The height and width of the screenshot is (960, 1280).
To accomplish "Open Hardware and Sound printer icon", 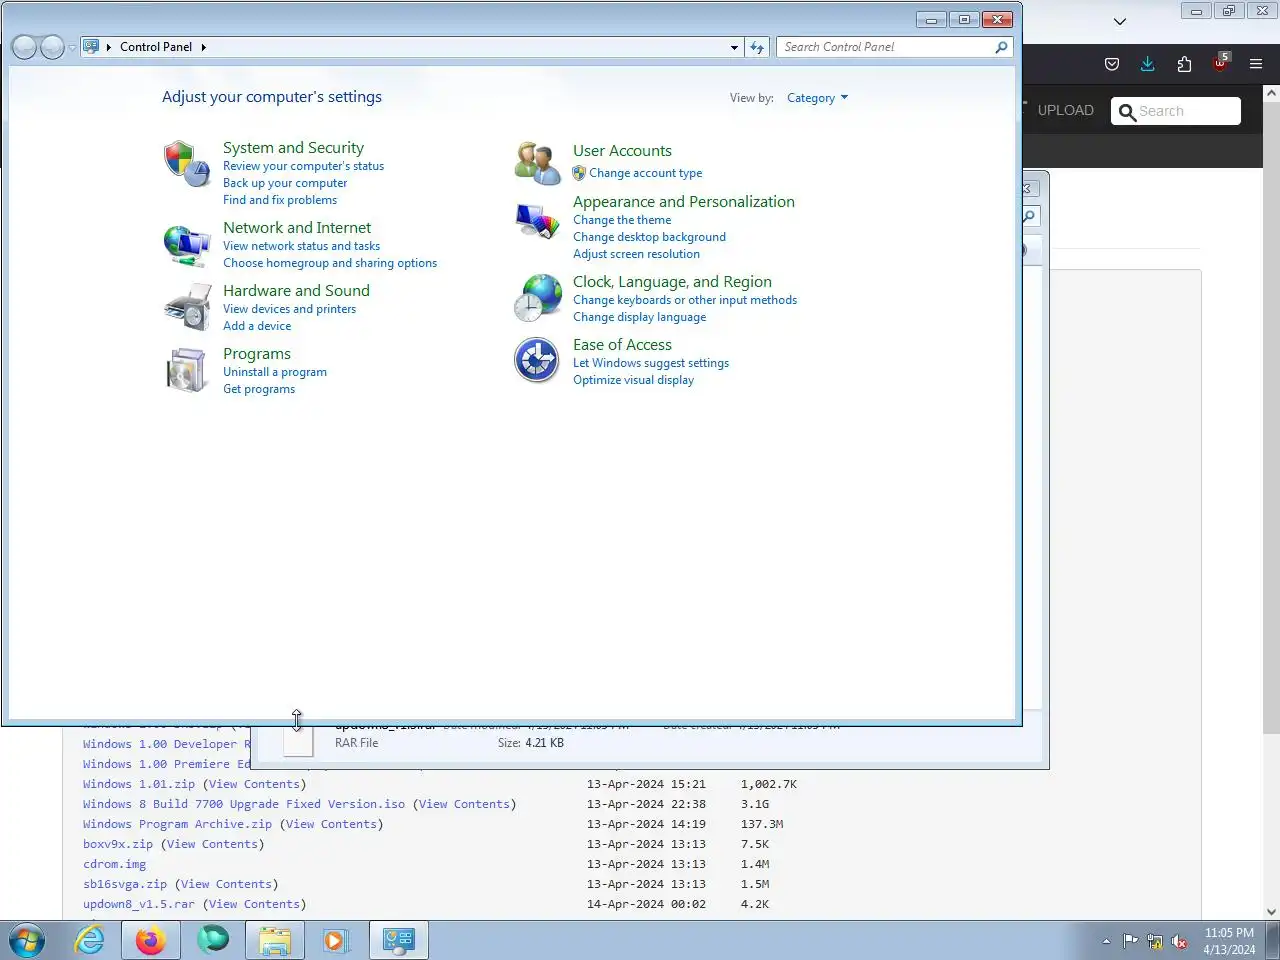I will point(187,307).
